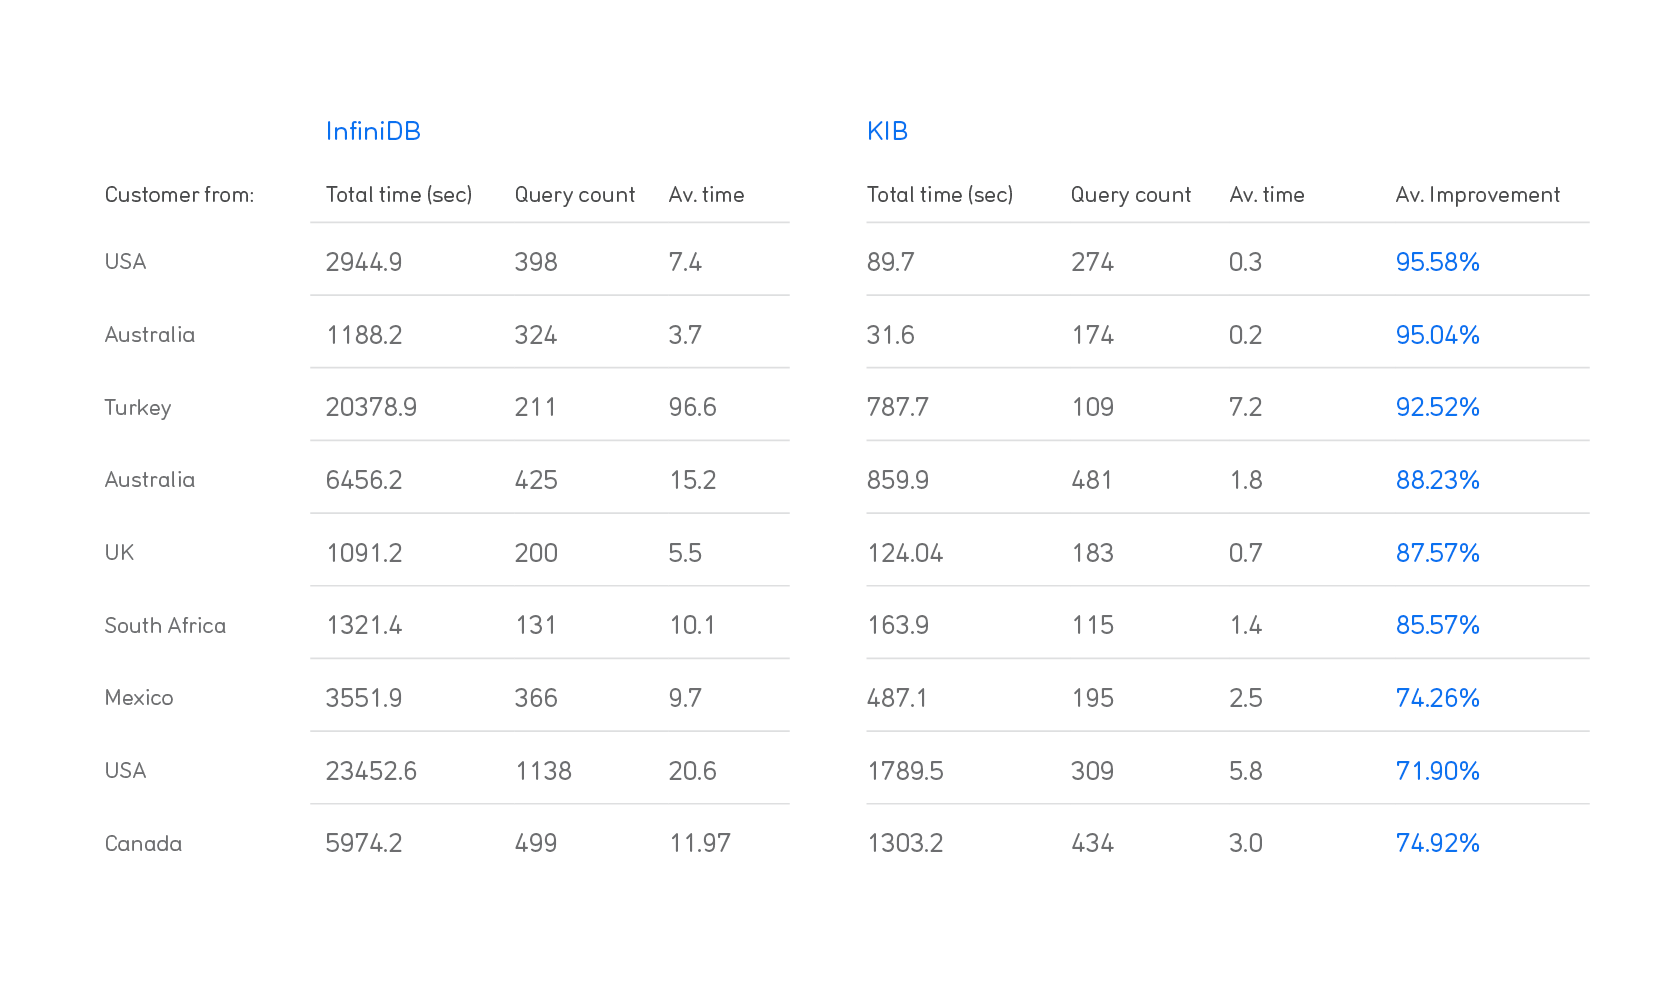Click the InfiniDB heading
Viewport: 1667px width, 981px height.
point(373,131)
